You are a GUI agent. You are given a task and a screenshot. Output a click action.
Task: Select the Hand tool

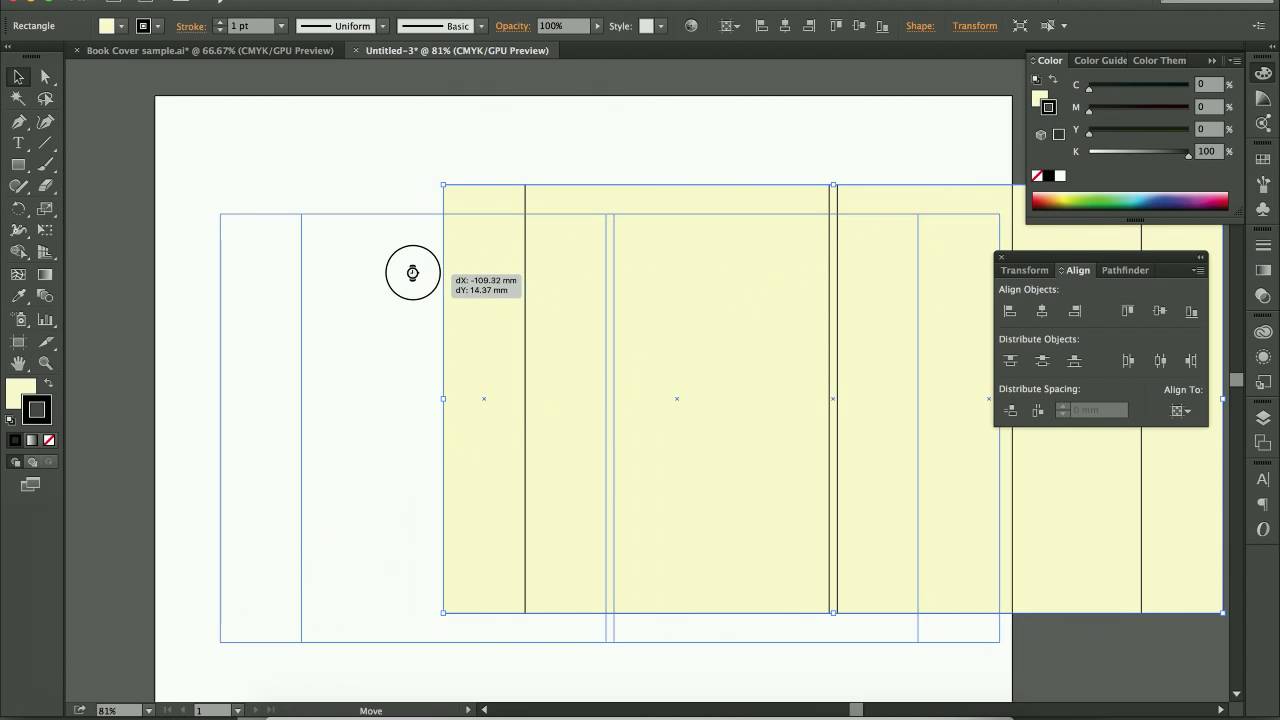(18, 364)
